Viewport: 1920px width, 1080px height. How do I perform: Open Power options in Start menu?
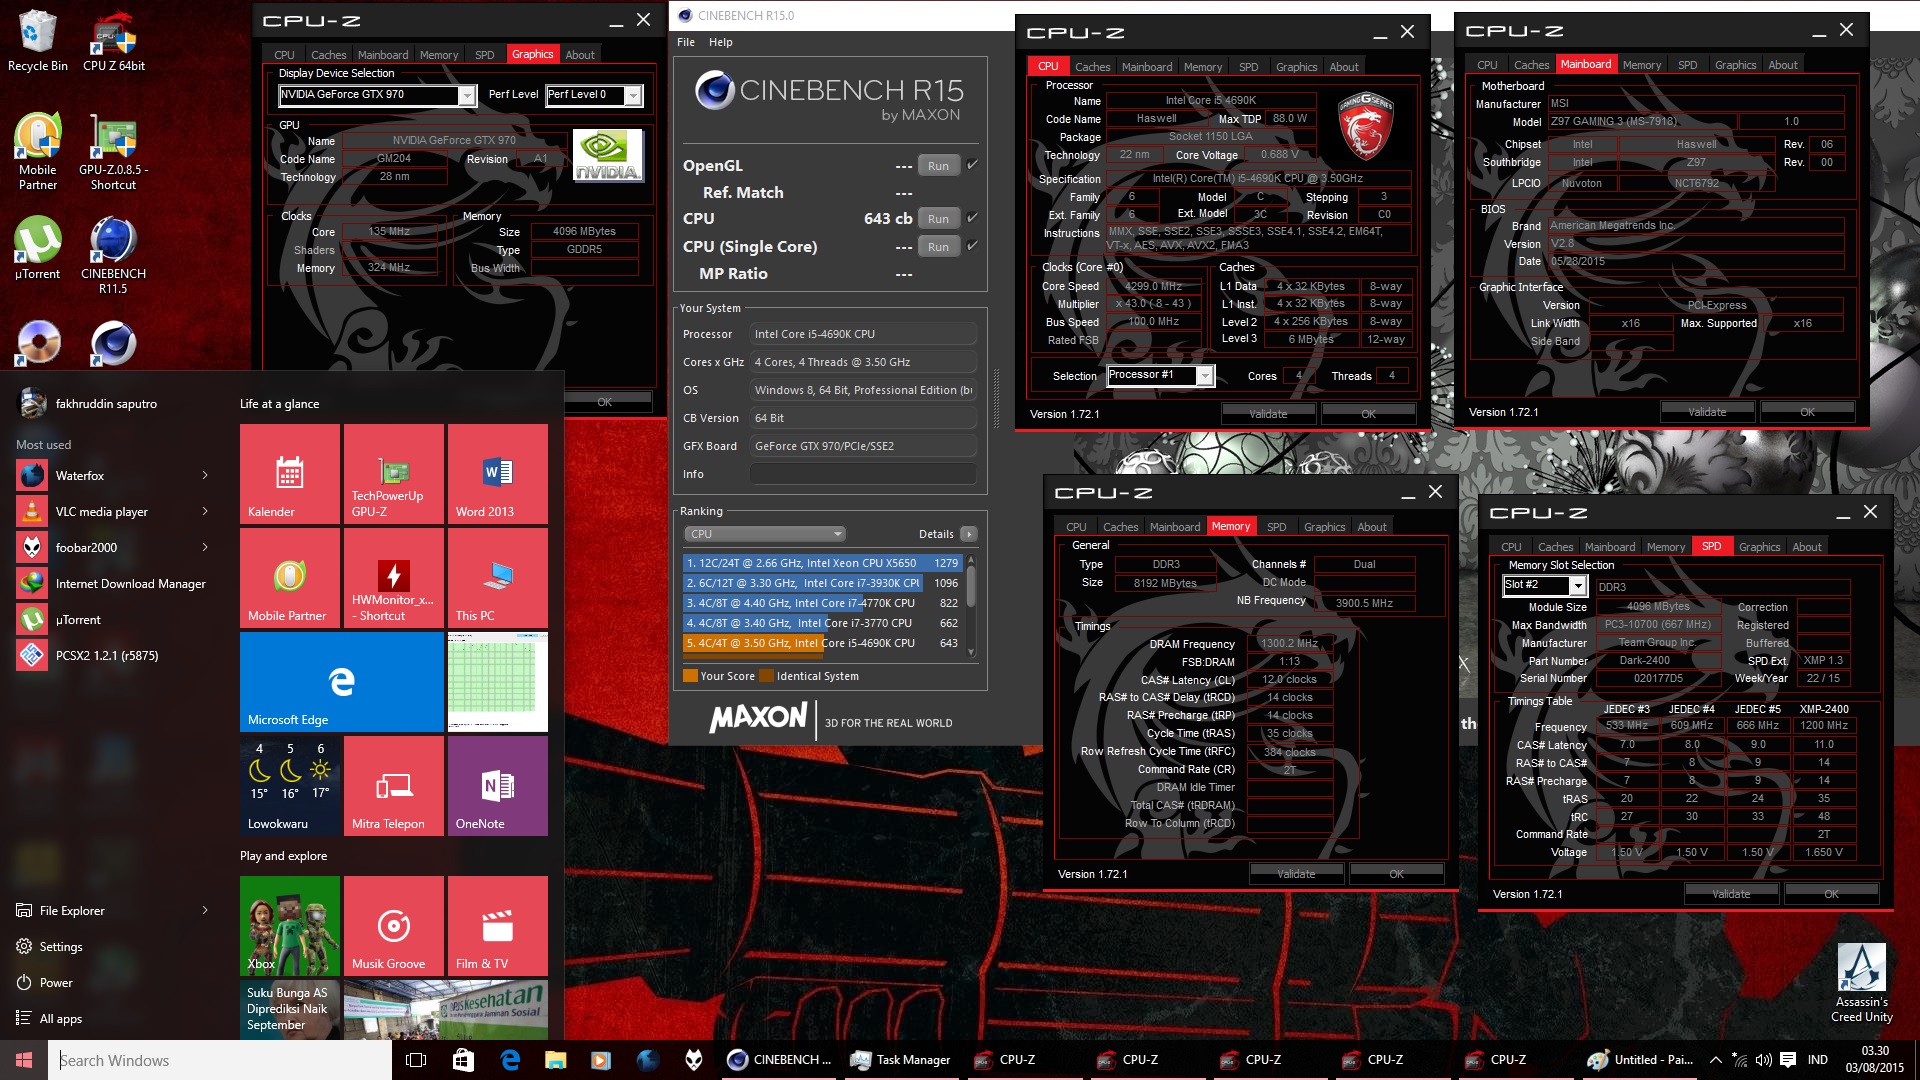point(56,983)
